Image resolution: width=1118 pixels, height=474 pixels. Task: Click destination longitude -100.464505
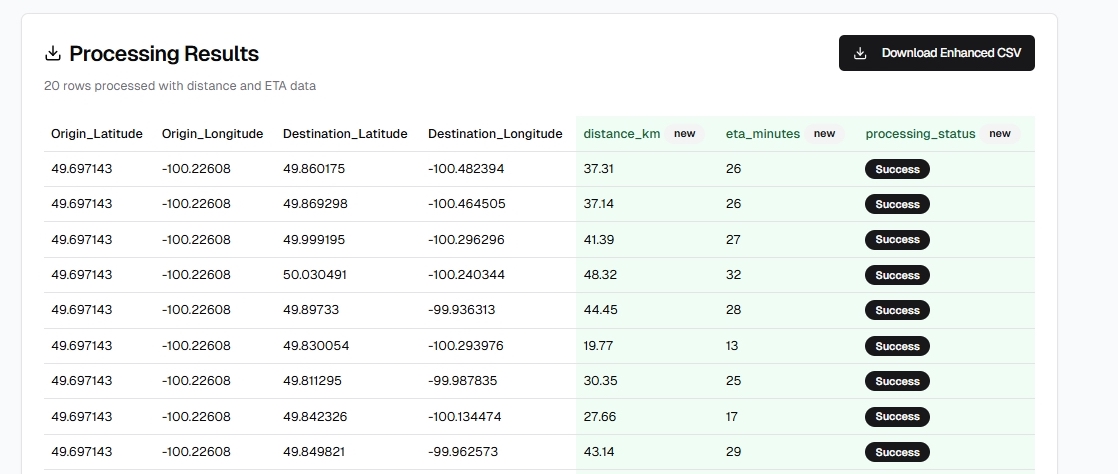click(467, 204)
